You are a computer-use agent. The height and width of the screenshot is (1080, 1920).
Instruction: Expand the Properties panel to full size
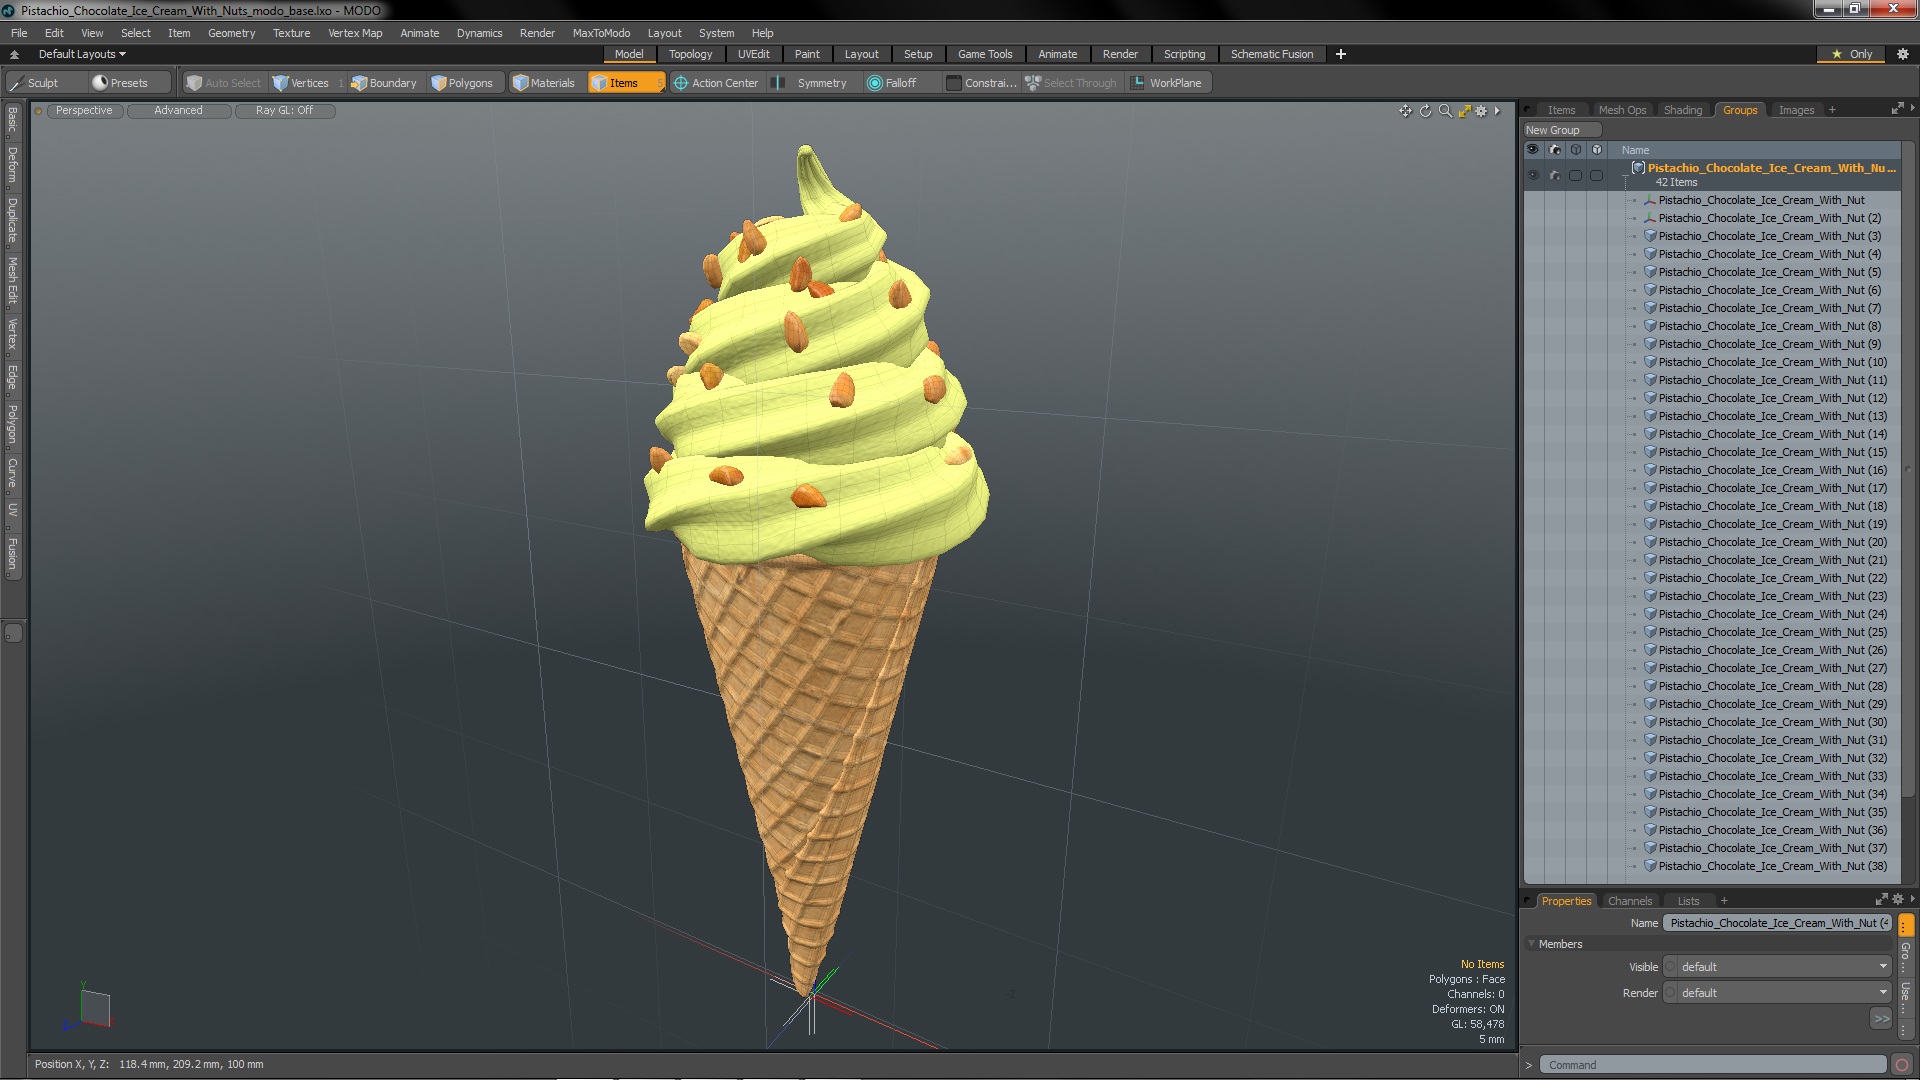[1881, 899]
